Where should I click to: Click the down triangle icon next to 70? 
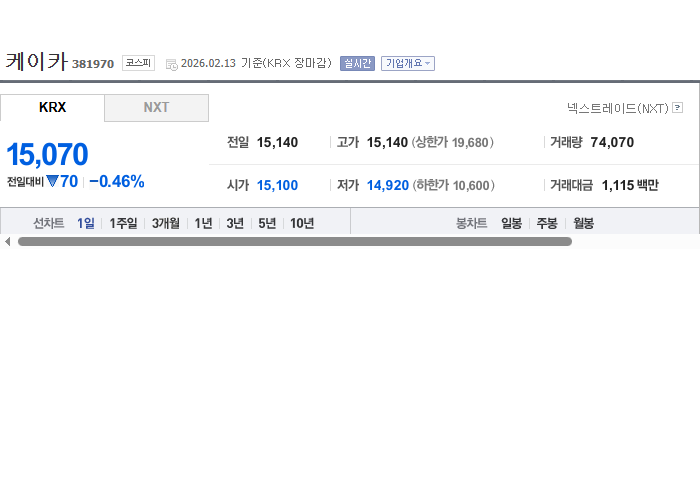coord(52,181)
